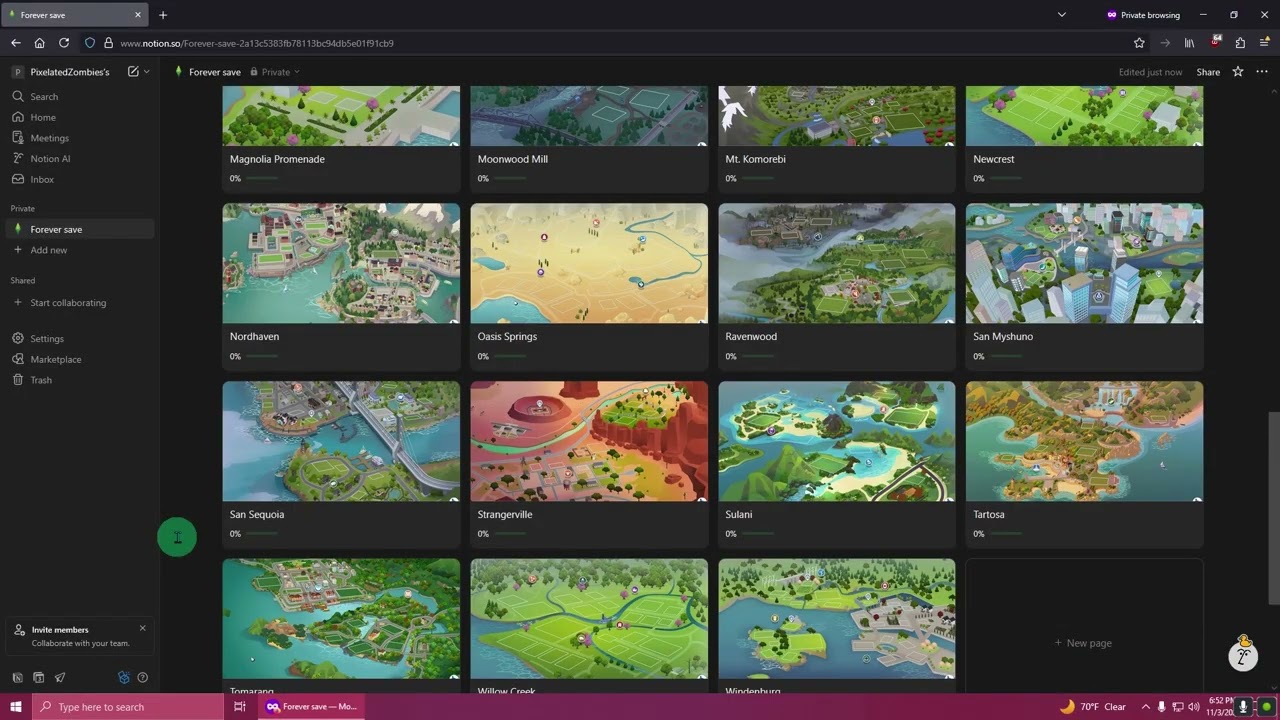This screenshot has width=1280, height=720.
Task: Open the Oasis Springs map thumbnail
Action: [x=589, y=263]
